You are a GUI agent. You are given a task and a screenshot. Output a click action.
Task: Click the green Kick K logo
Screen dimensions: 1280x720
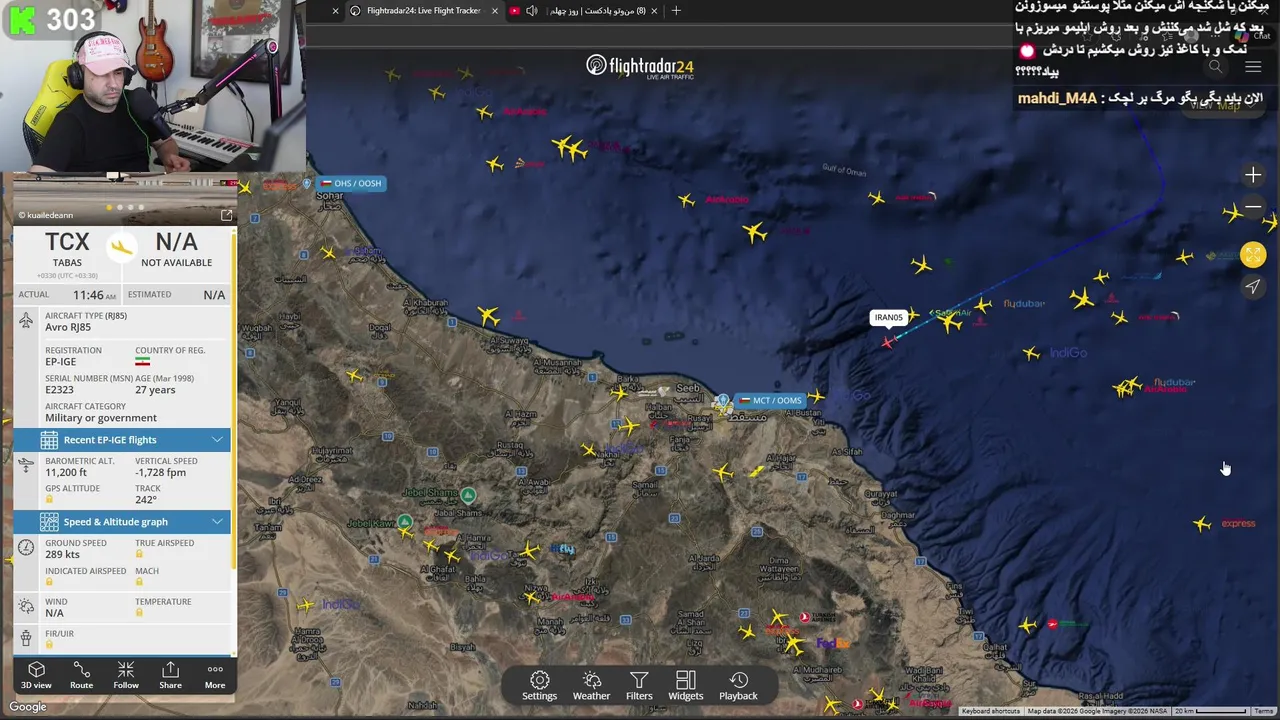22,19
